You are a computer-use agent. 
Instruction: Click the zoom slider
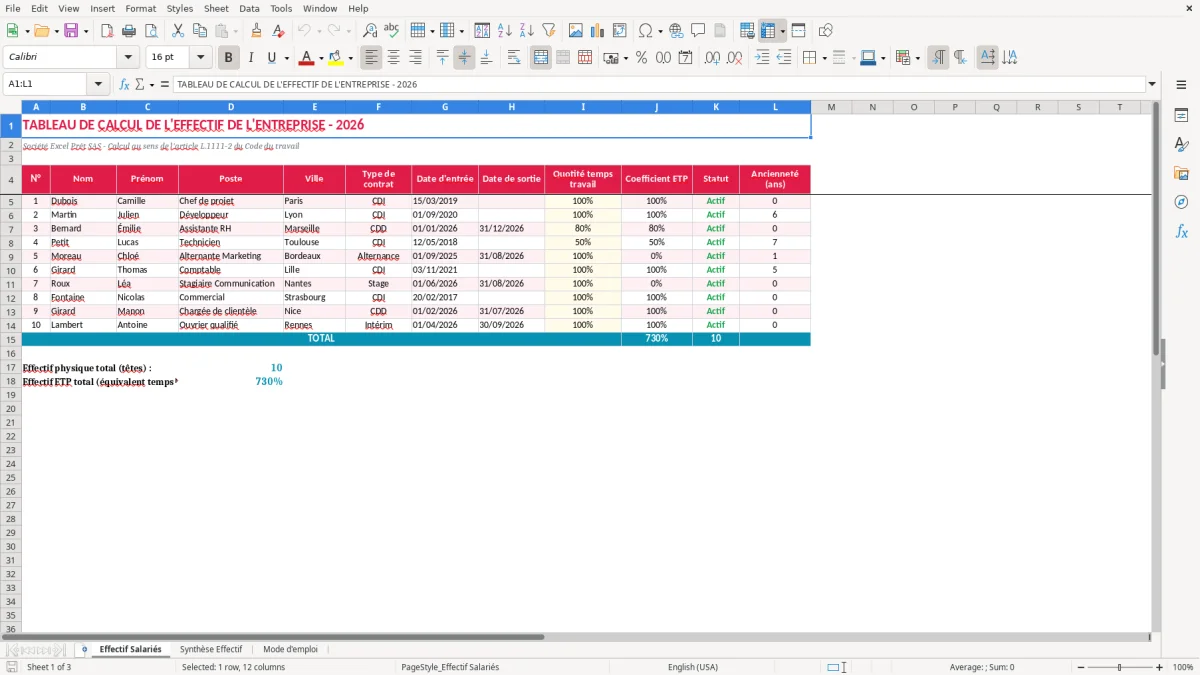point(1120,667)
